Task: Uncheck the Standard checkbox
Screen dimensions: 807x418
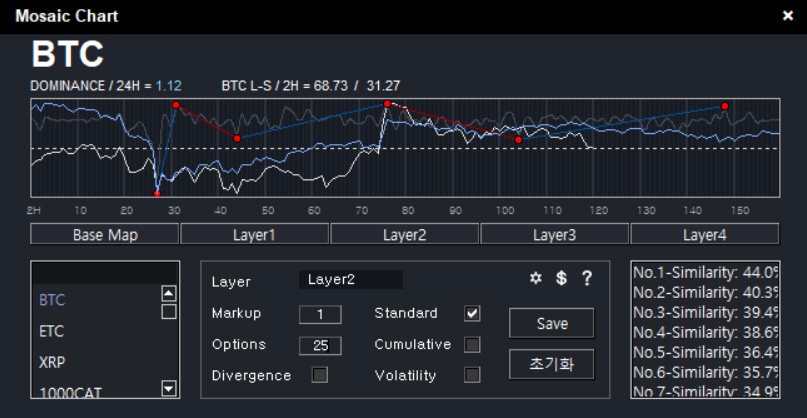Action: point(472,314)
